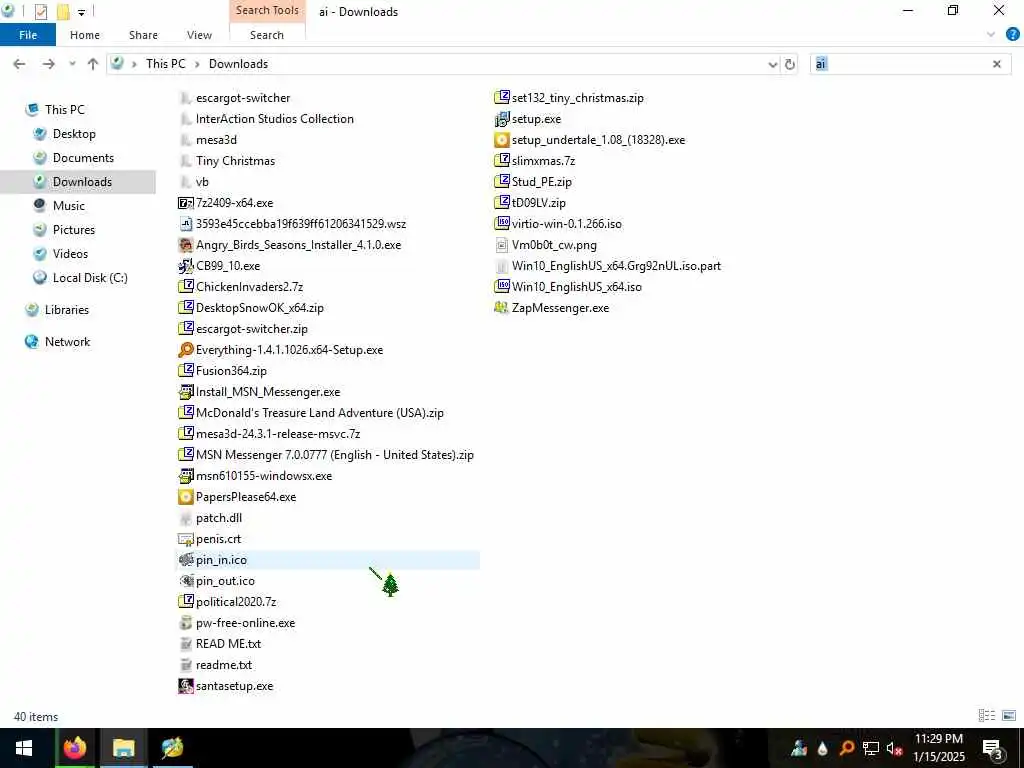Screen dimensions: 1024x768
Task: Click the taskbar clock showing 11:29 PM
Action: coord(938,748)
